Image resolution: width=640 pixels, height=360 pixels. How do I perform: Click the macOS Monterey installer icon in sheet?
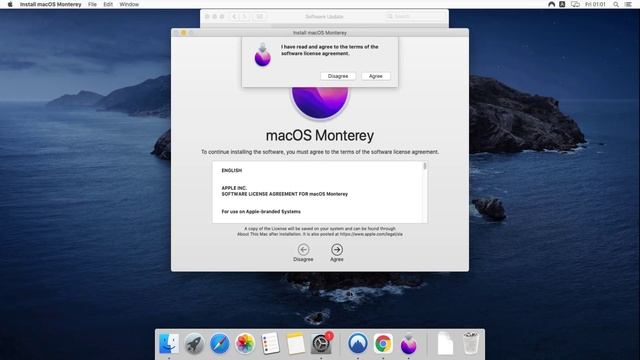tap(262, 55)
